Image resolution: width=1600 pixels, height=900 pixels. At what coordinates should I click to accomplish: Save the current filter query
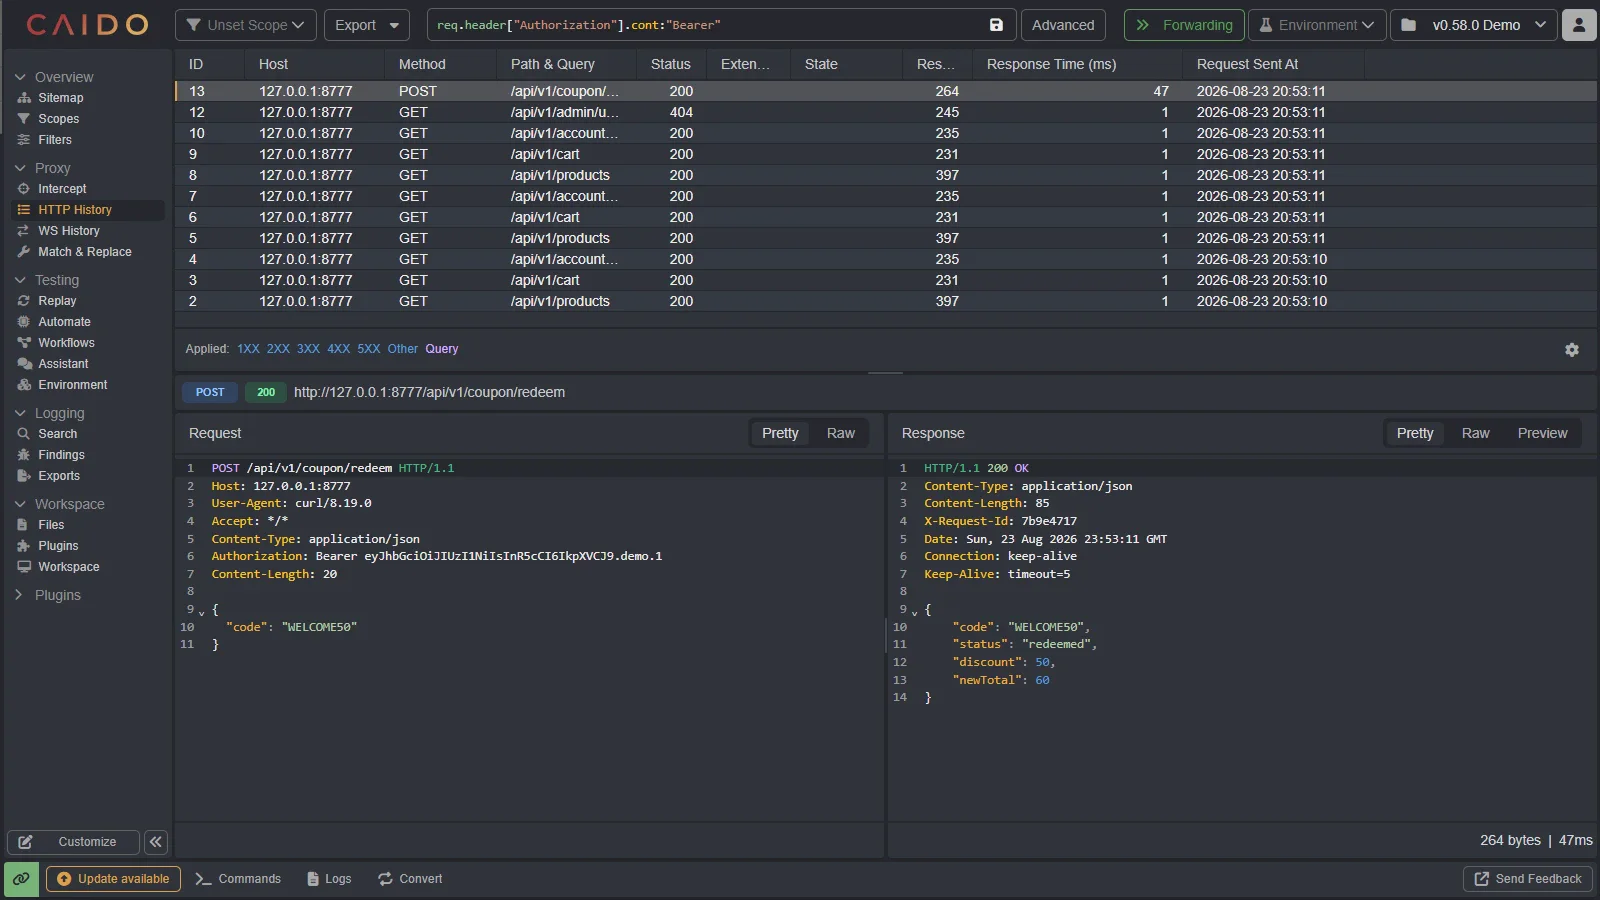coord(996,25)
